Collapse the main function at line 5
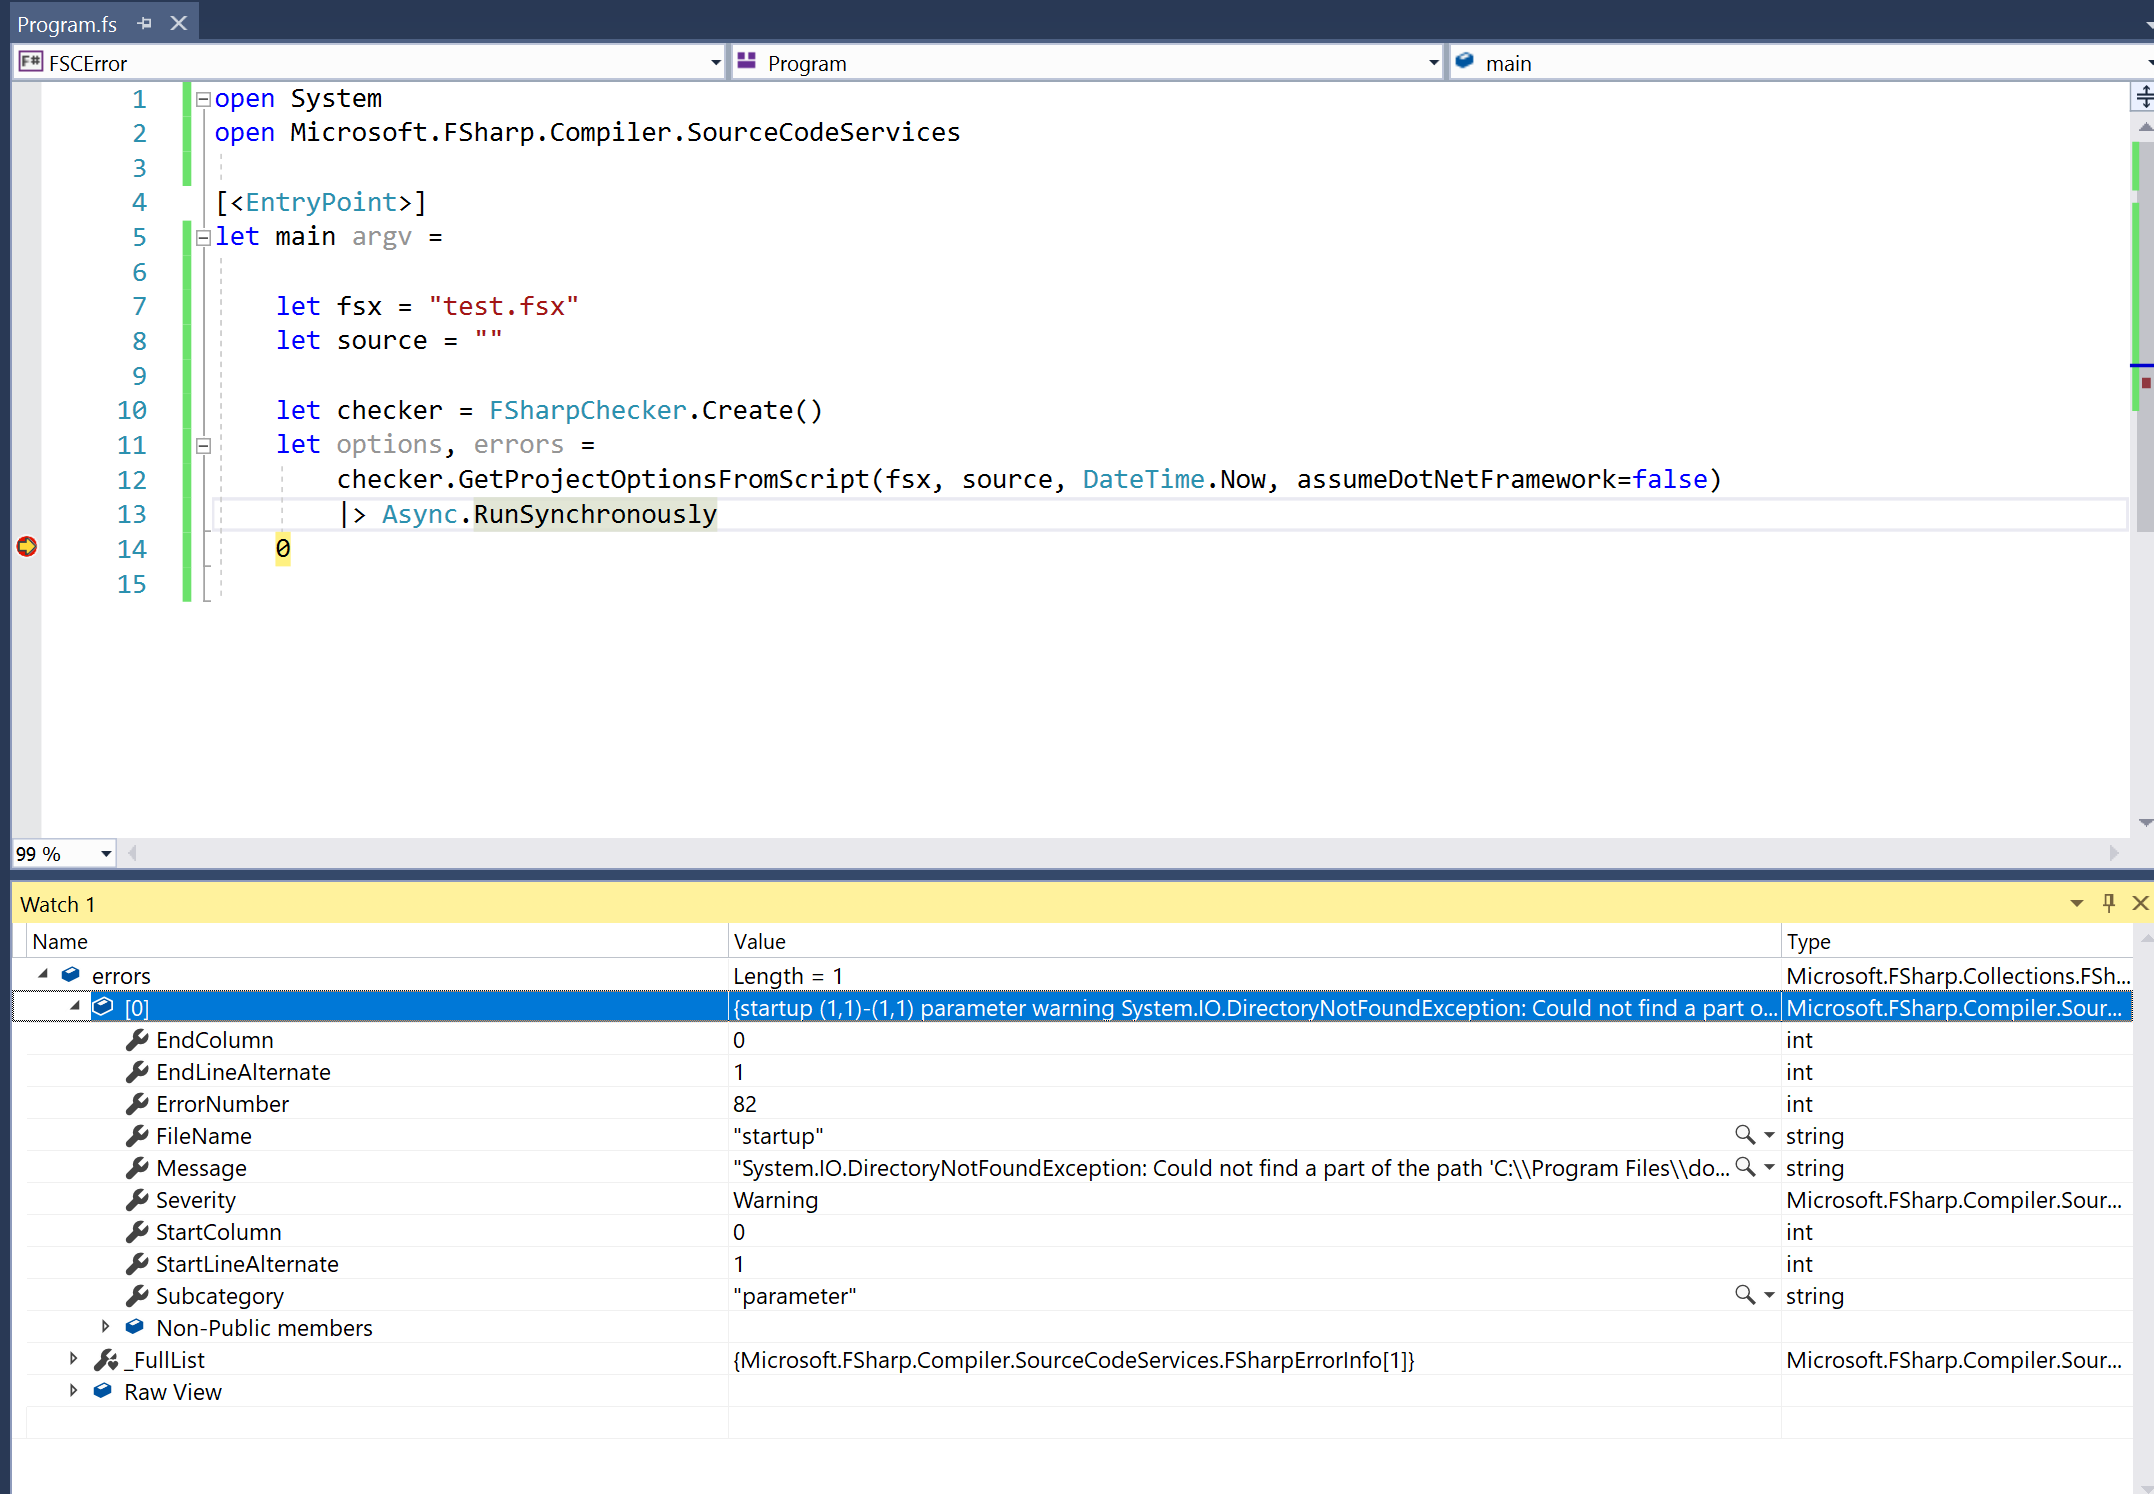The image size is (2154, 1494). (203, 238)
